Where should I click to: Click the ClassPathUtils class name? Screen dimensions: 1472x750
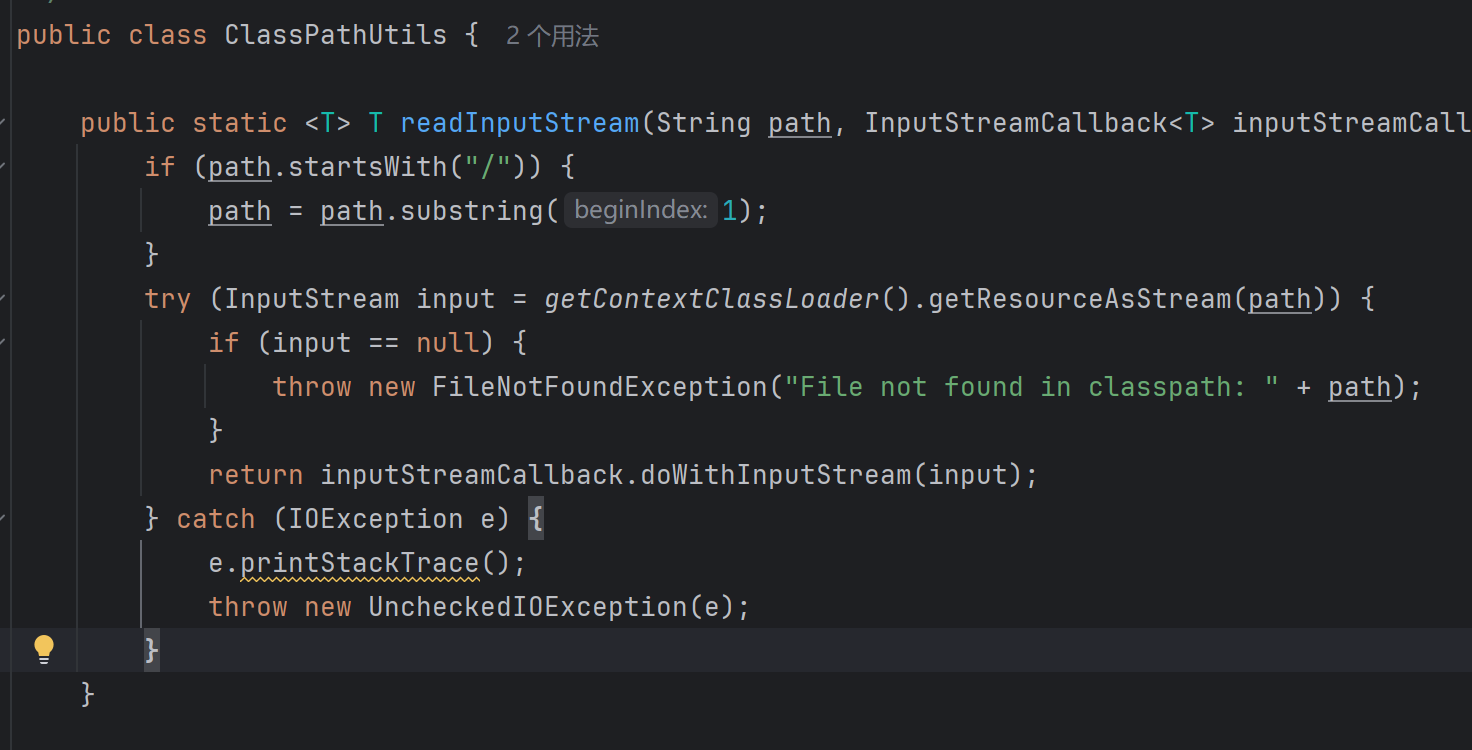point(335,35)
